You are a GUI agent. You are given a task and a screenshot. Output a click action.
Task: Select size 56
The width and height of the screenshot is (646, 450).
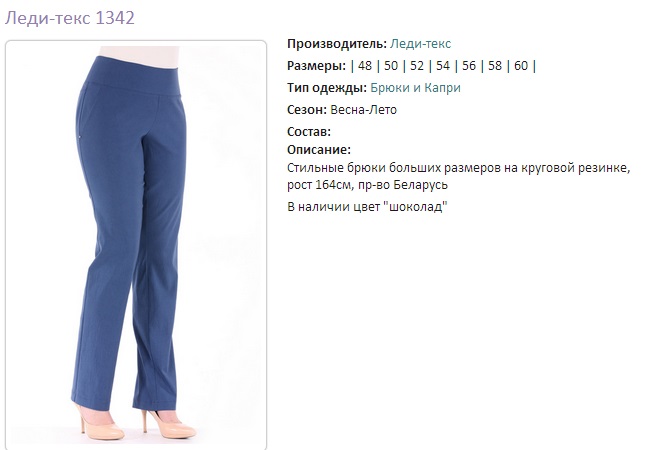468,66
